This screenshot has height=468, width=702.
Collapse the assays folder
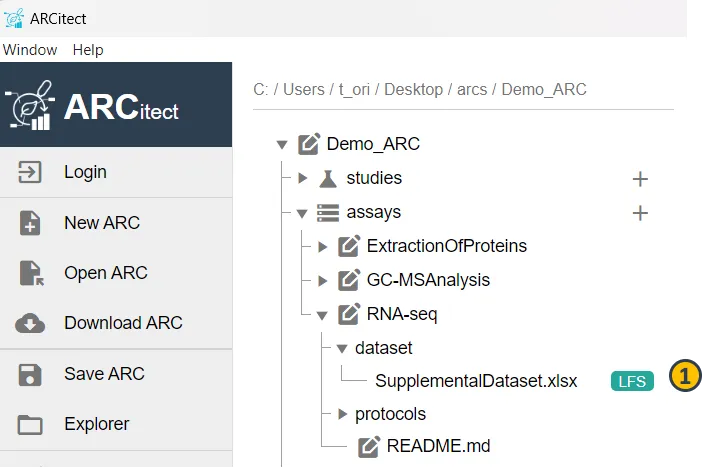coord(302,213)
